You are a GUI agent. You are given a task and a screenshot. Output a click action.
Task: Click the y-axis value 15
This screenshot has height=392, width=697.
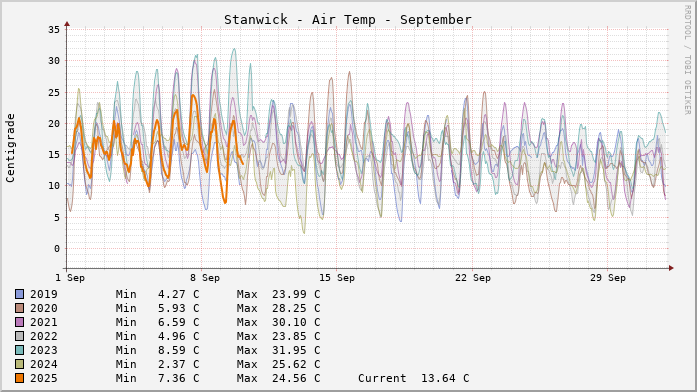(54, 155)
